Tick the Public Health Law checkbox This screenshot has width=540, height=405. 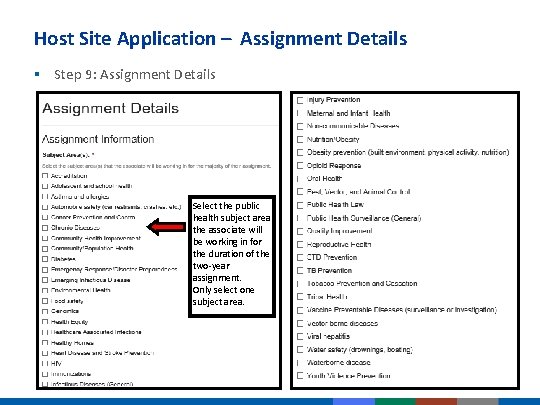(300, 205)
